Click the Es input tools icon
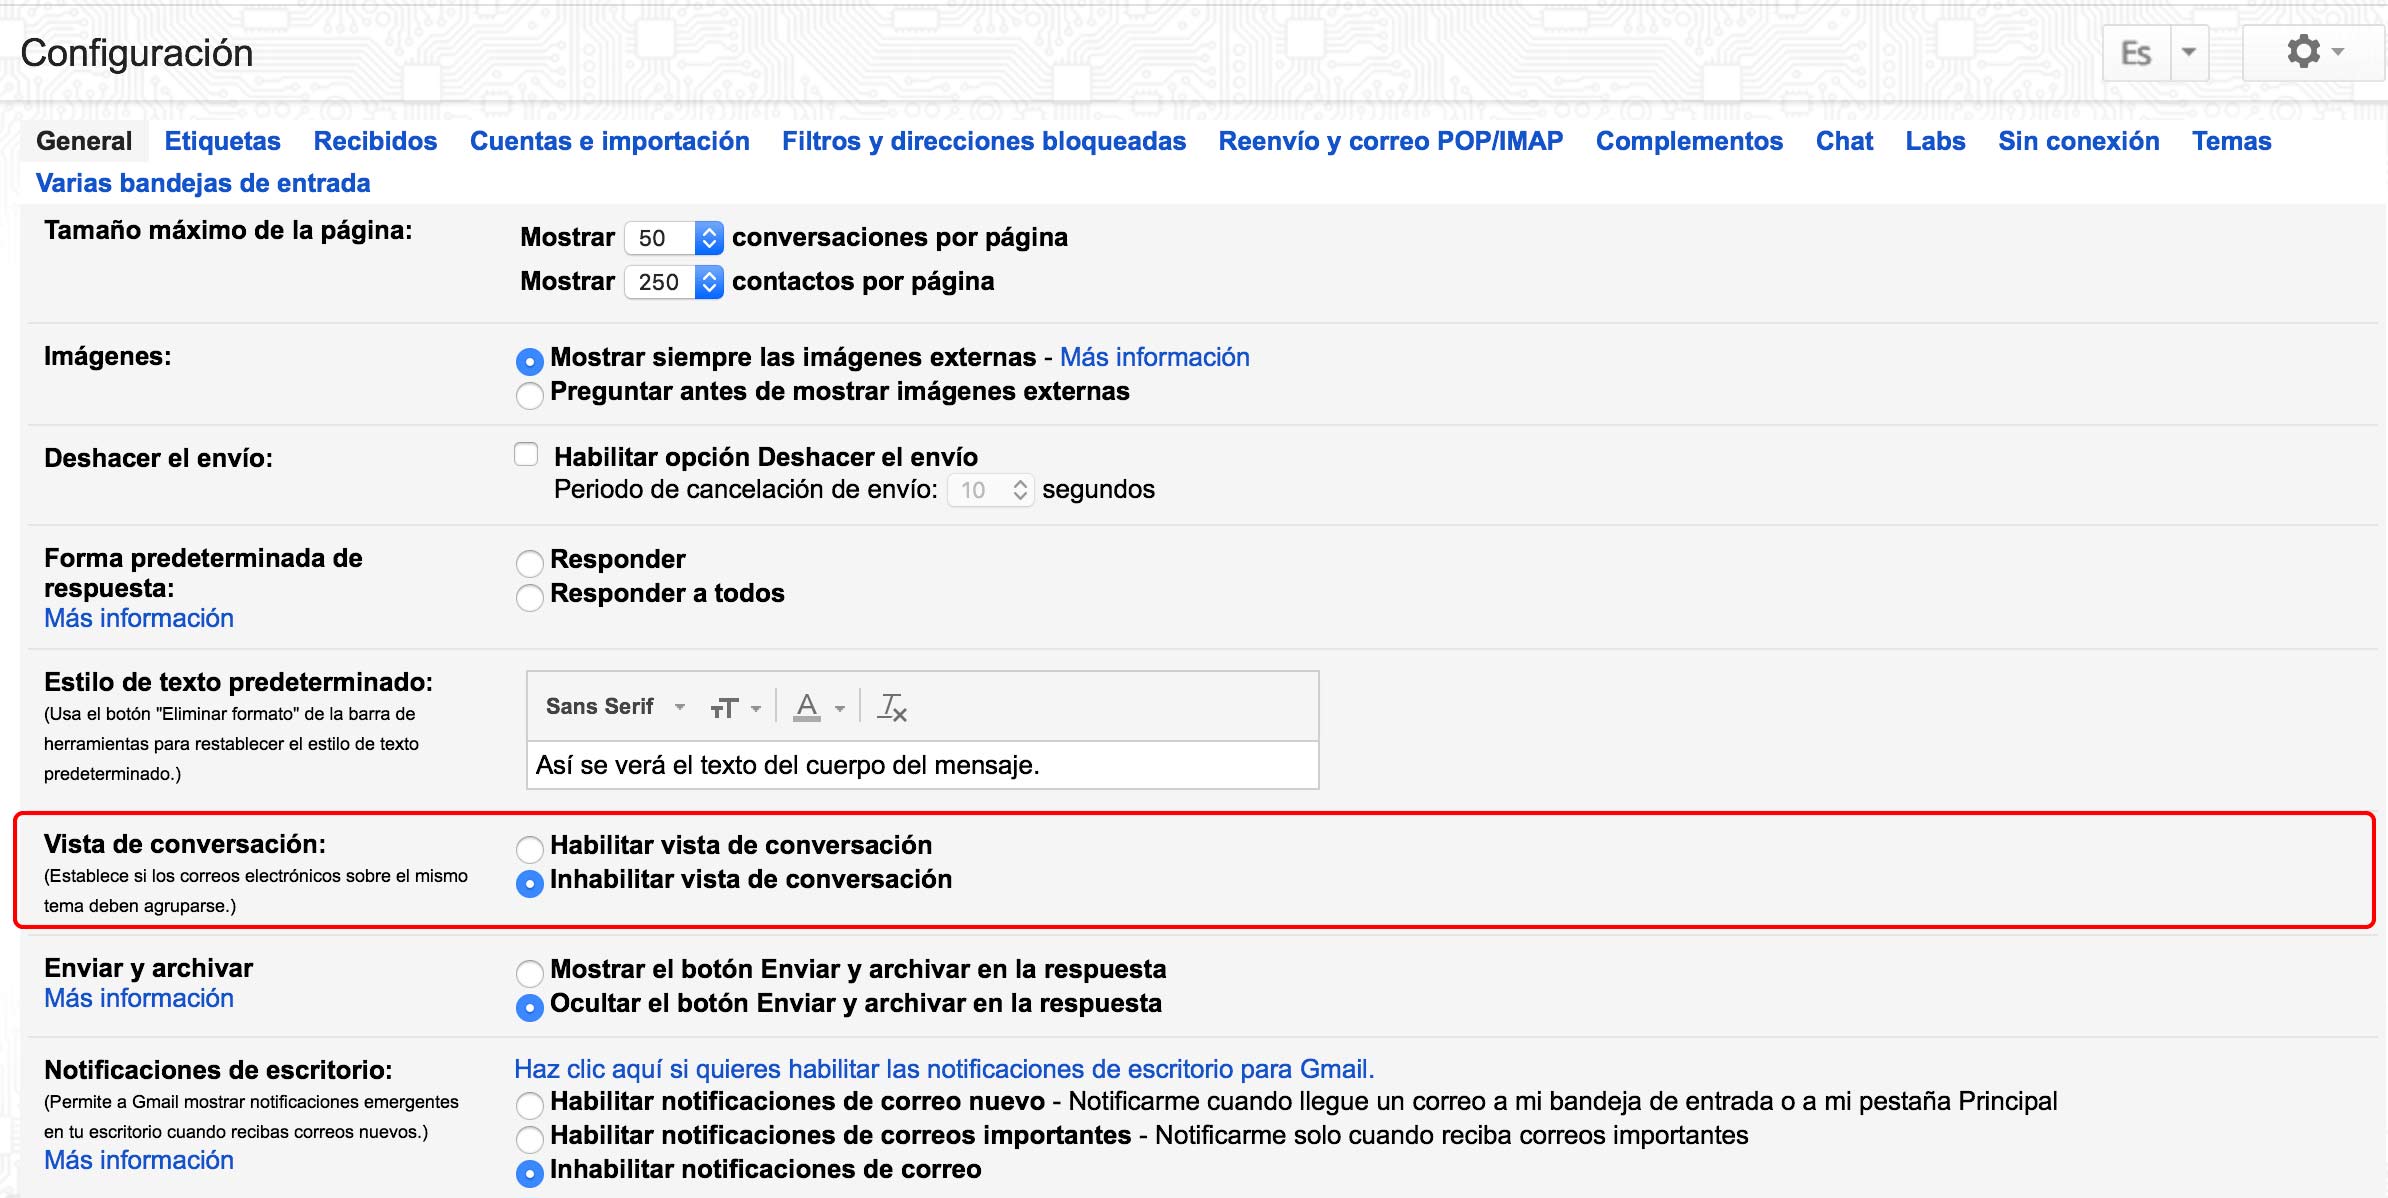 (2136, 53)
